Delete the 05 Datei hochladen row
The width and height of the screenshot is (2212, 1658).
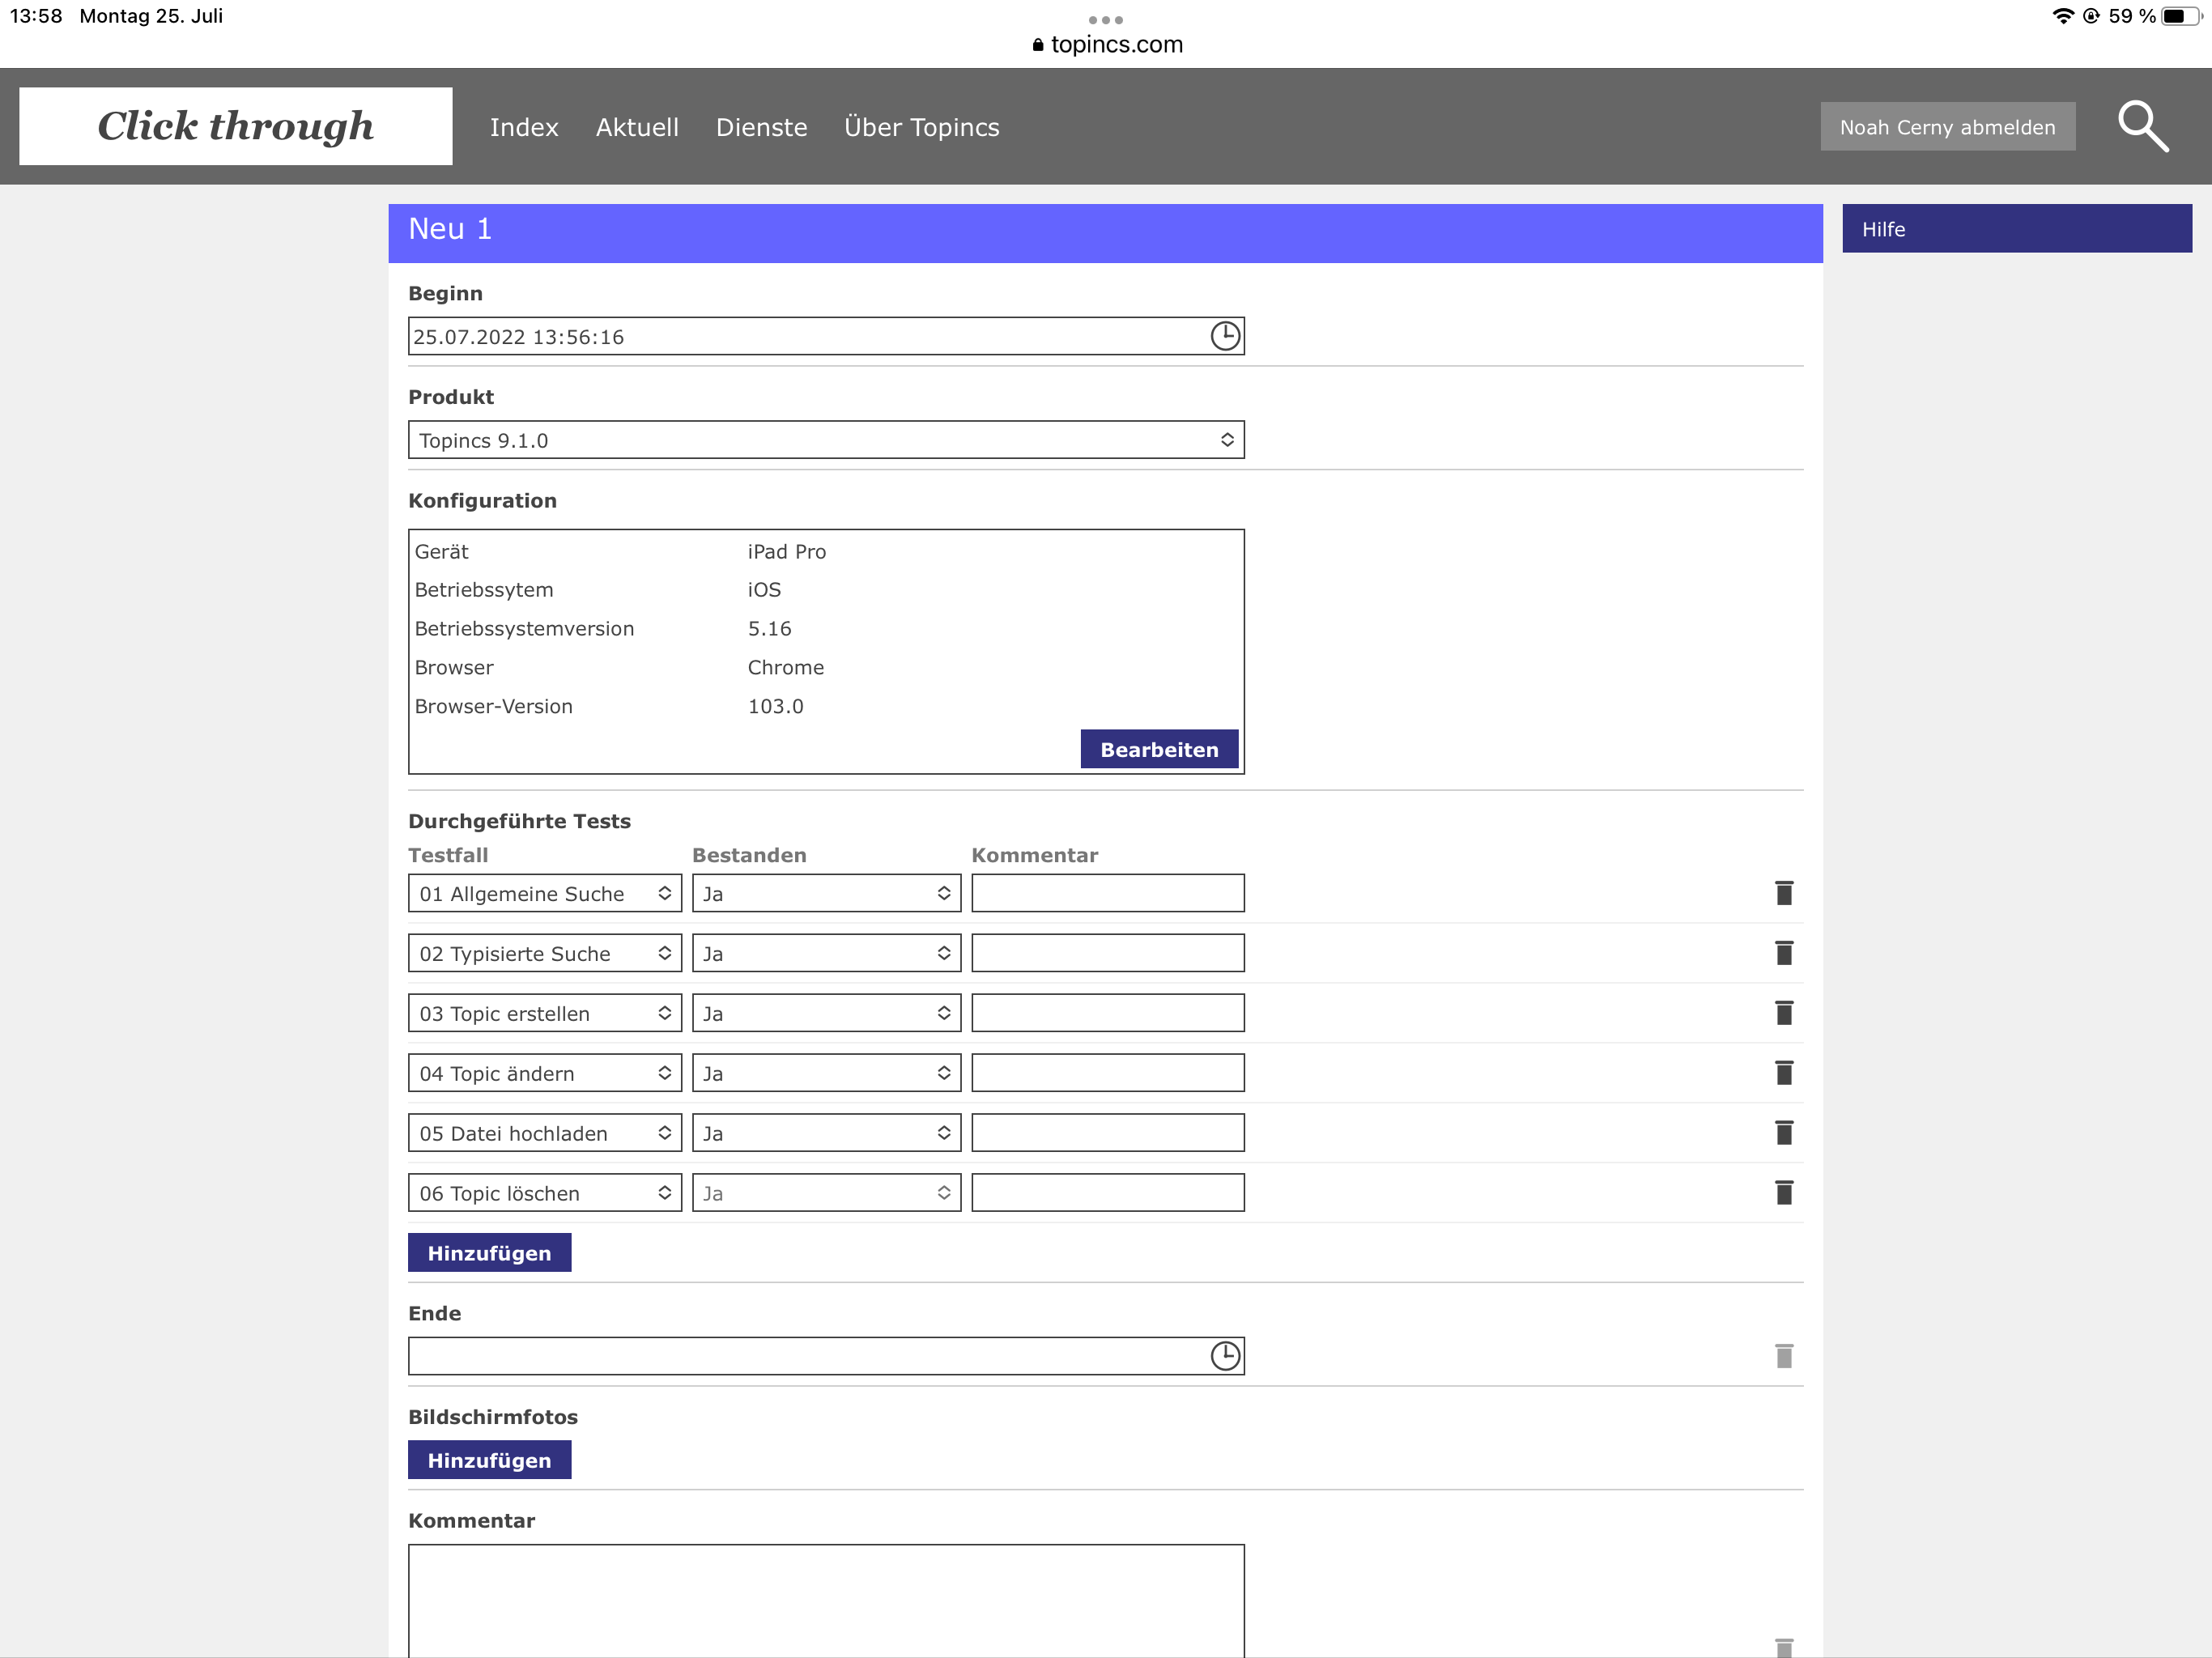tap(1783, 1133)
